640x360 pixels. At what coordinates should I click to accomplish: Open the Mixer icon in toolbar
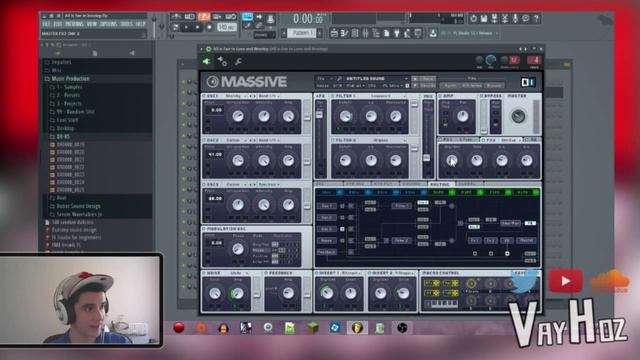[366, 33]
